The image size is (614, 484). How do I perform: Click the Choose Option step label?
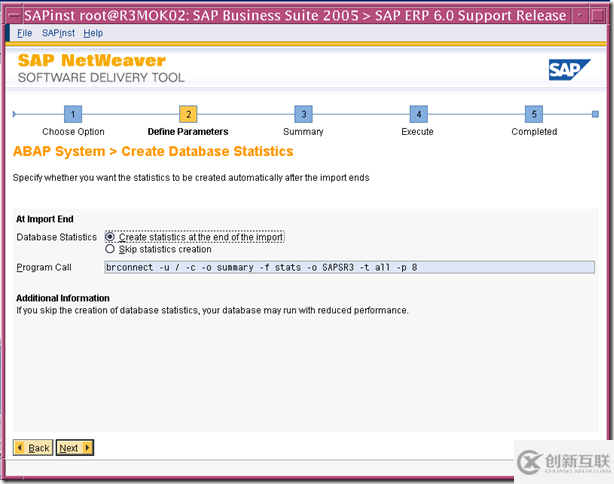click(73, 132)
